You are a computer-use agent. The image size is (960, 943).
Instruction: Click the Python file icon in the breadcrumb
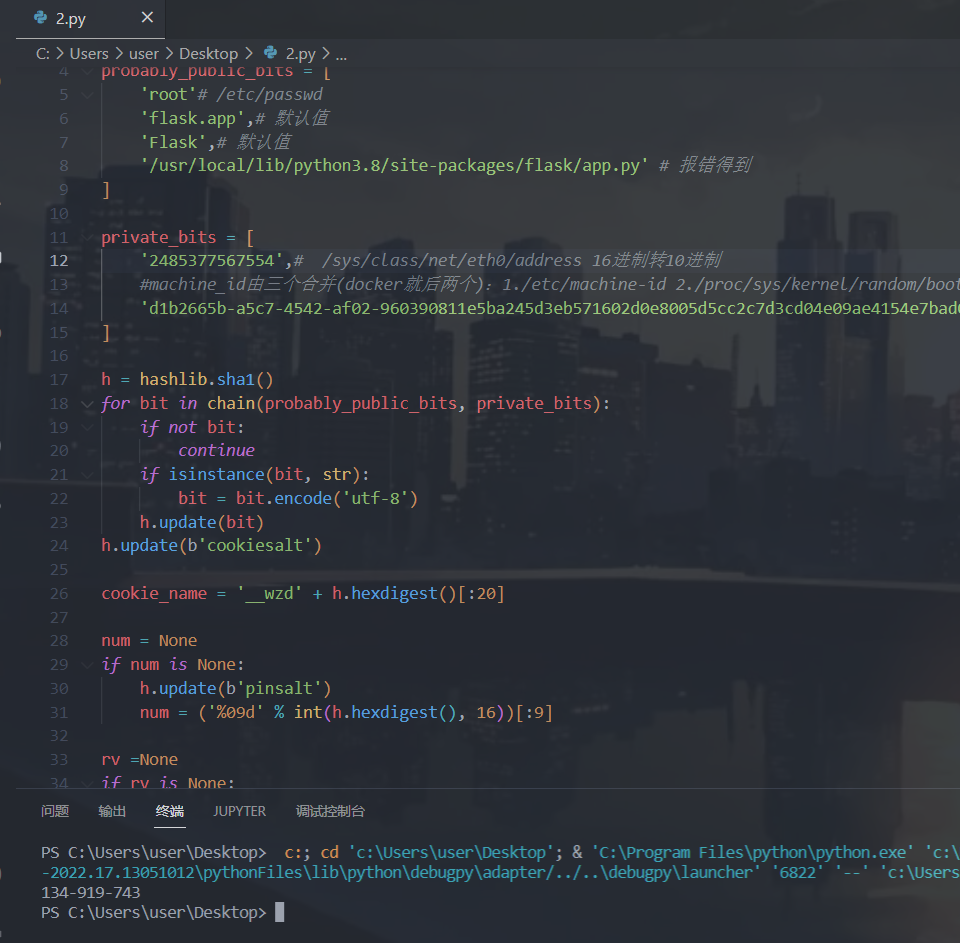point(270,54)
